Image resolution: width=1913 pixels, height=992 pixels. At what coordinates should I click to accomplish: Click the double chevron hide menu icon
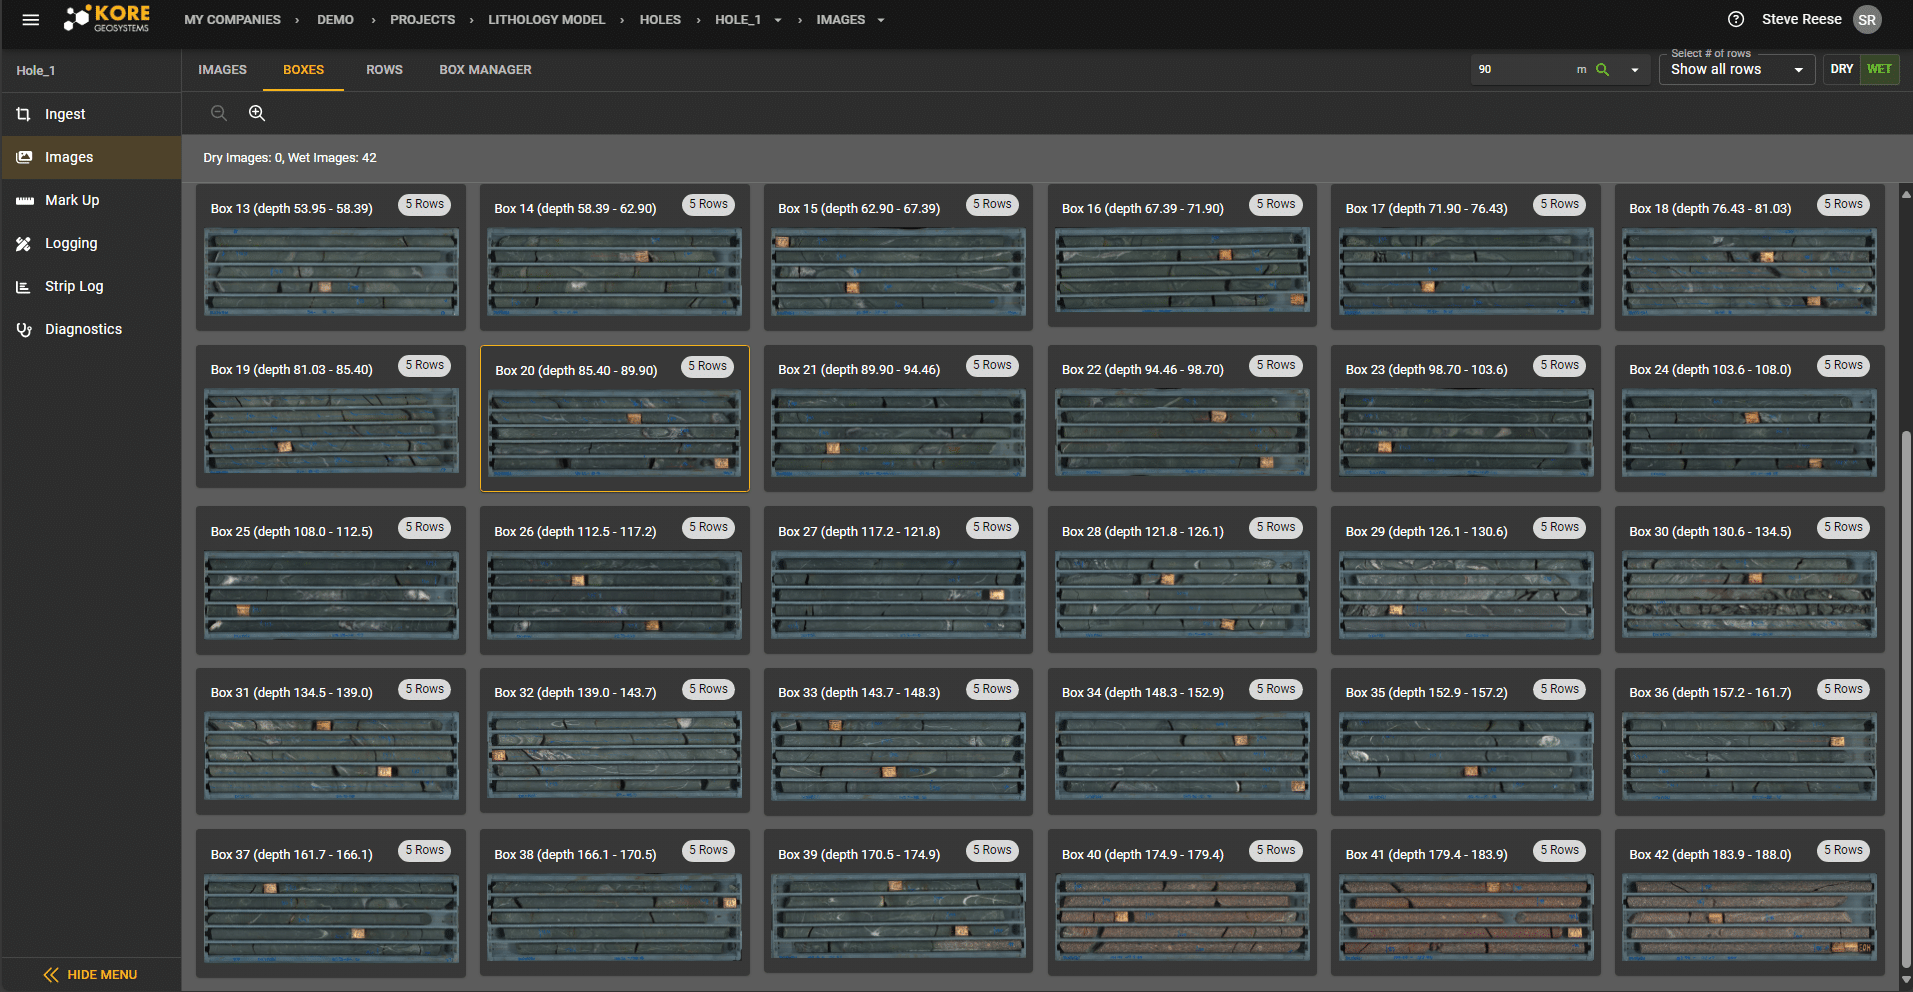tap(51, 975)
